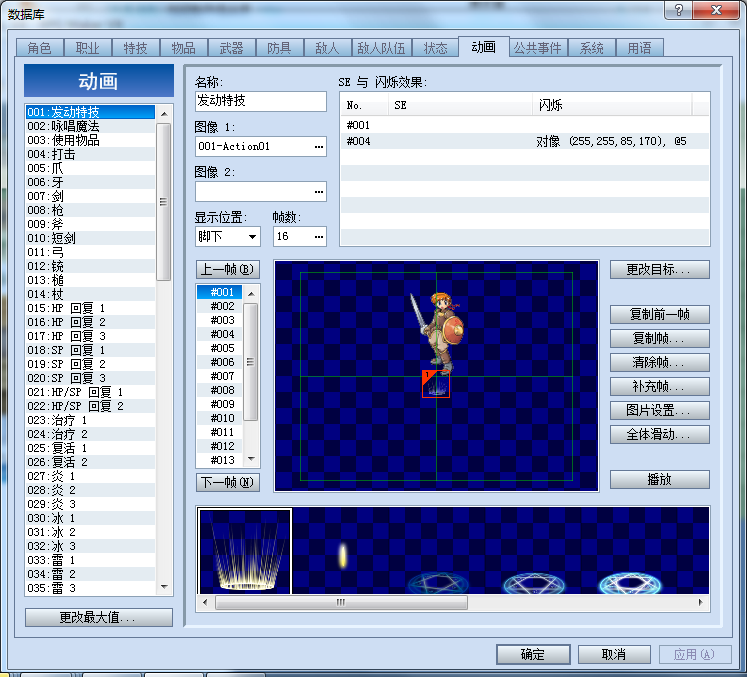Open 图片设置 dialog
Image resolution: width=747 pixels, height=677 pixels.
[659, 410]
